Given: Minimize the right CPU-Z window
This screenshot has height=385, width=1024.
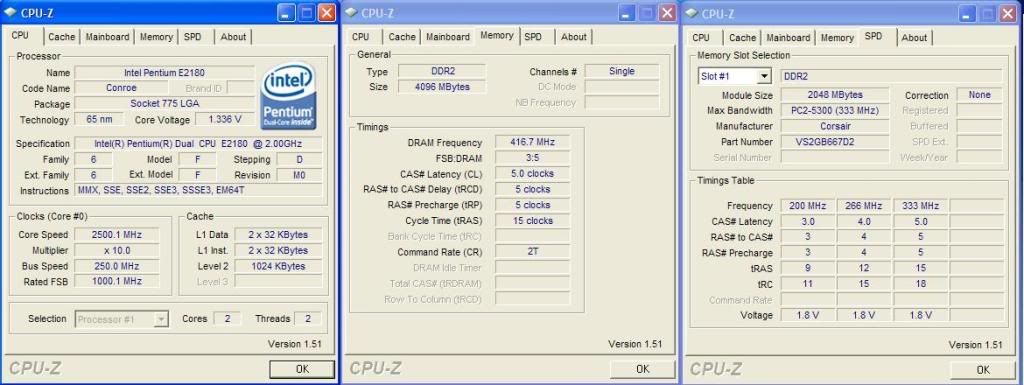Looking at the screenshot, I should pos(967,13).
